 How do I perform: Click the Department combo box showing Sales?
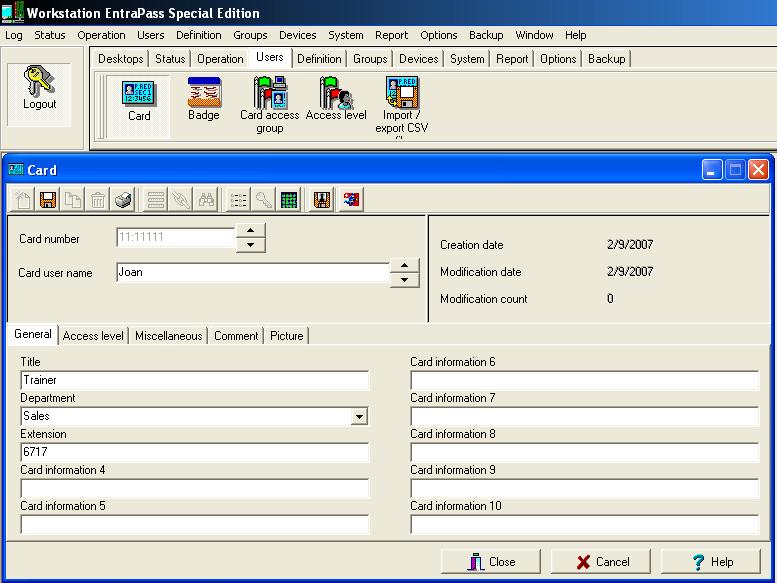195,417
